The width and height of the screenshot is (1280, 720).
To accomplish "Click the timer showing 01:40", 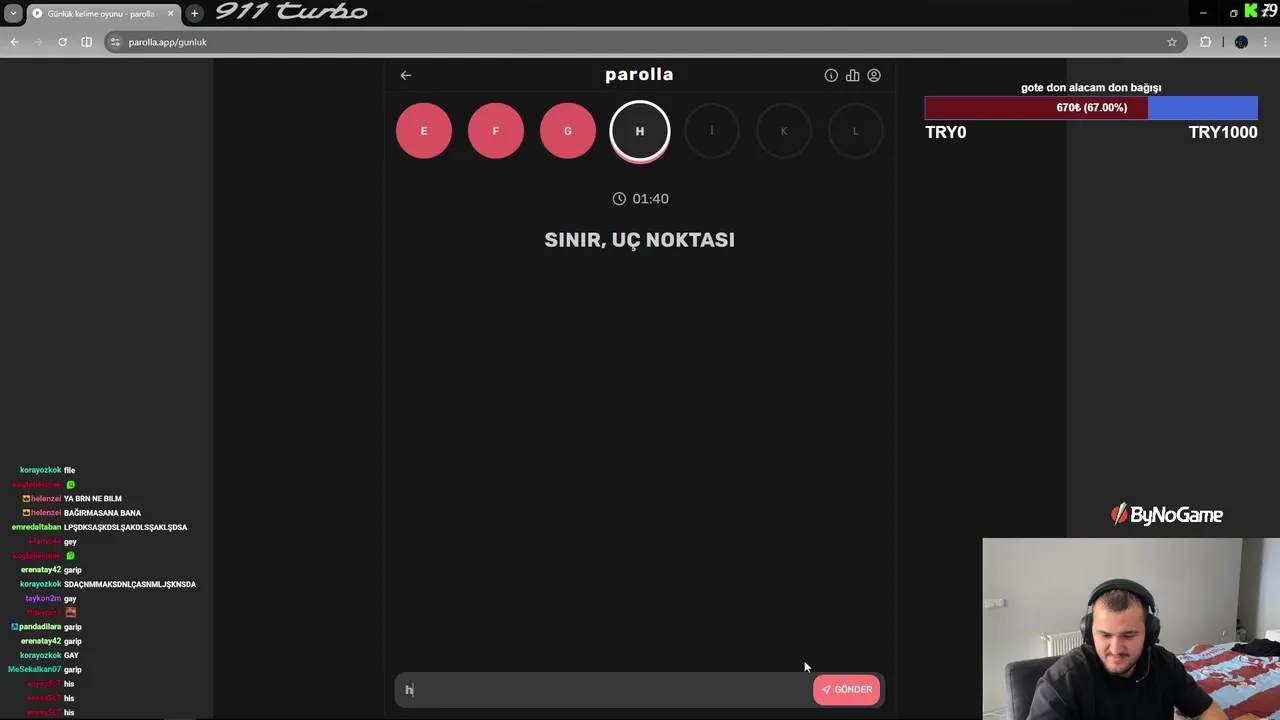I will click(640, 199).
